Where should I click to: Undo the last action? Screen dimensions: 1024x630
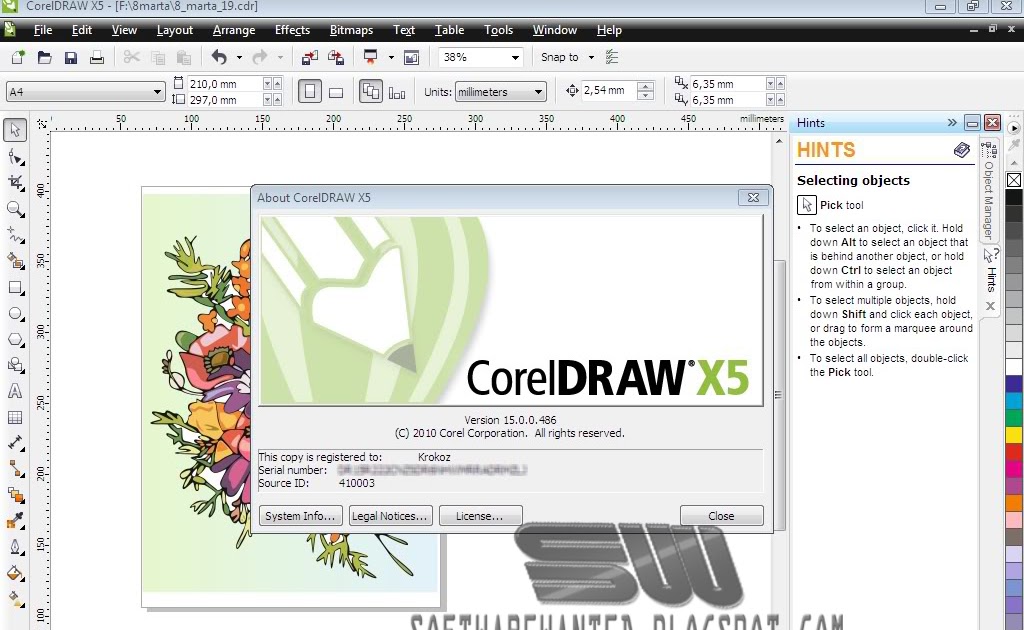coord(219,57)
